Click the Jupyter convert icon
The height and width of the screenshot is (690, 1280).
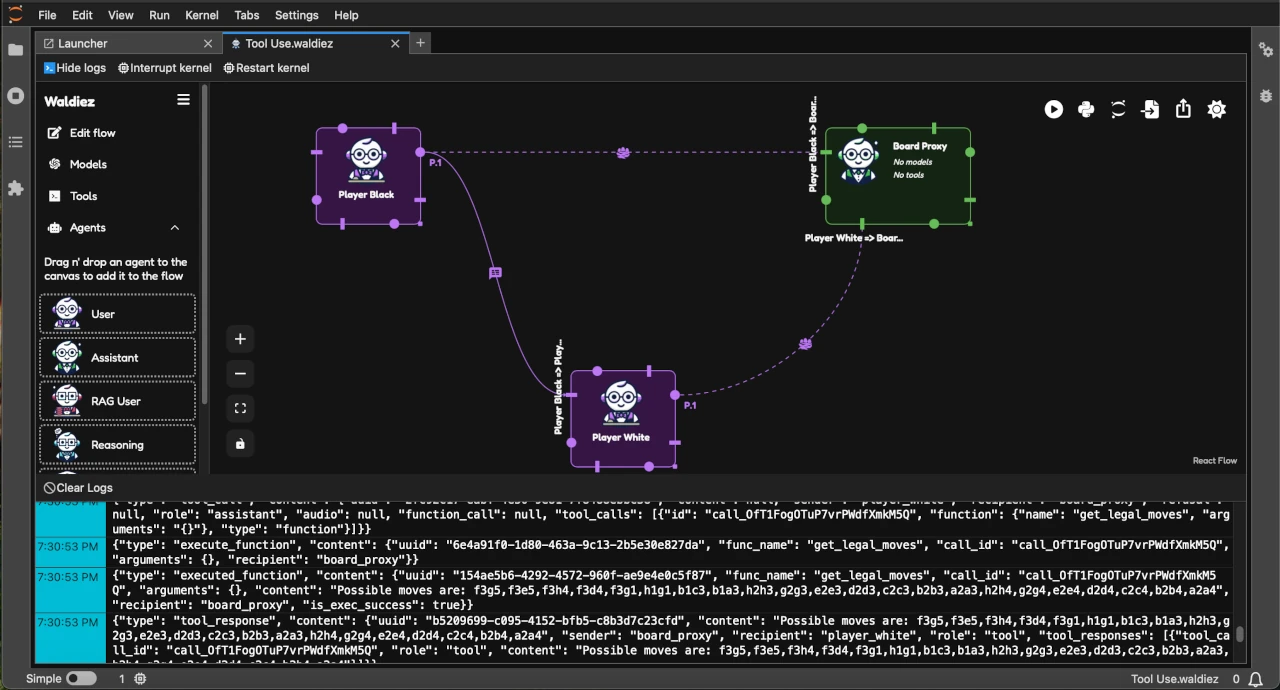point(1118,110)
